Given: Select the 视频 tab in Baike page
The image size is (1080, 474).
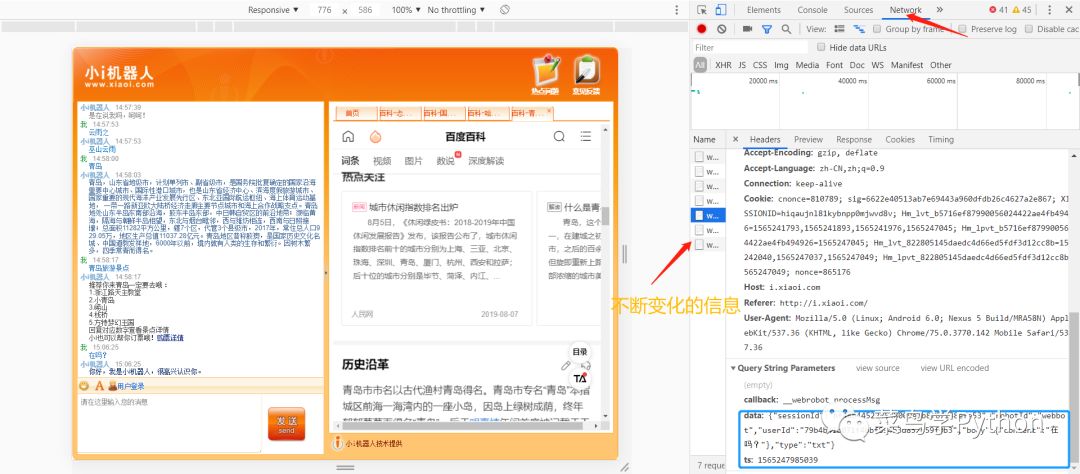Looking at the screenshot, I should (382, 161).
